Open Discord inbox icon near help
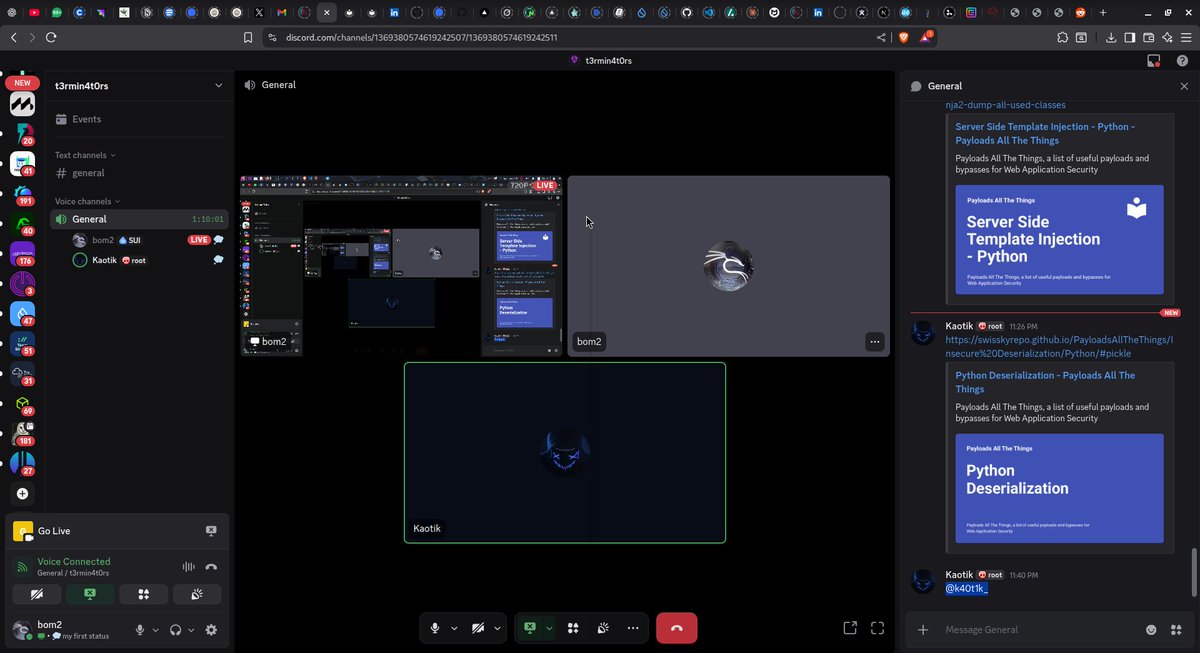 coord(1154,61)
